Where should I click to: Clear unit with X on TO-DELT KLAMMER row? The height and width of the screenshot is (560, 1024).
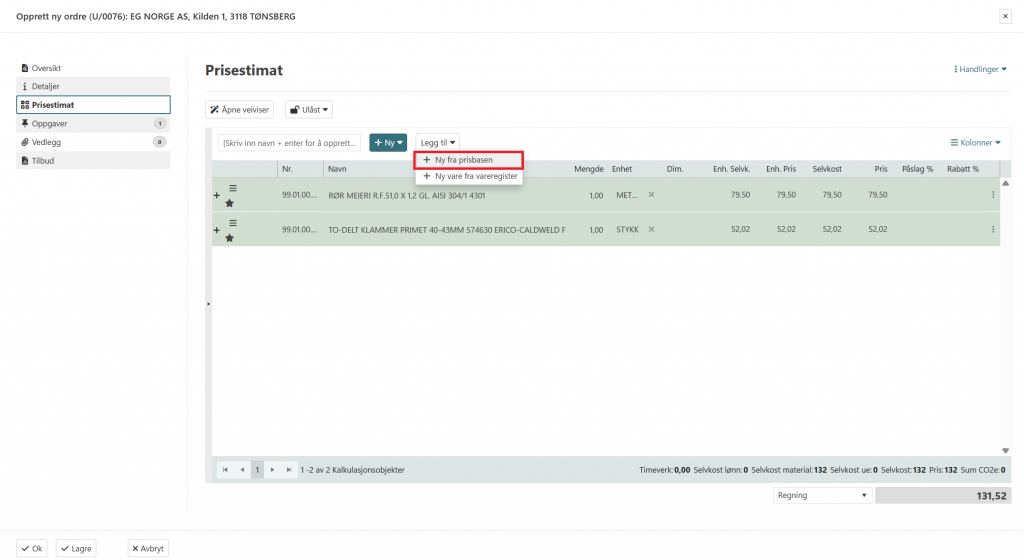[651, 229]
